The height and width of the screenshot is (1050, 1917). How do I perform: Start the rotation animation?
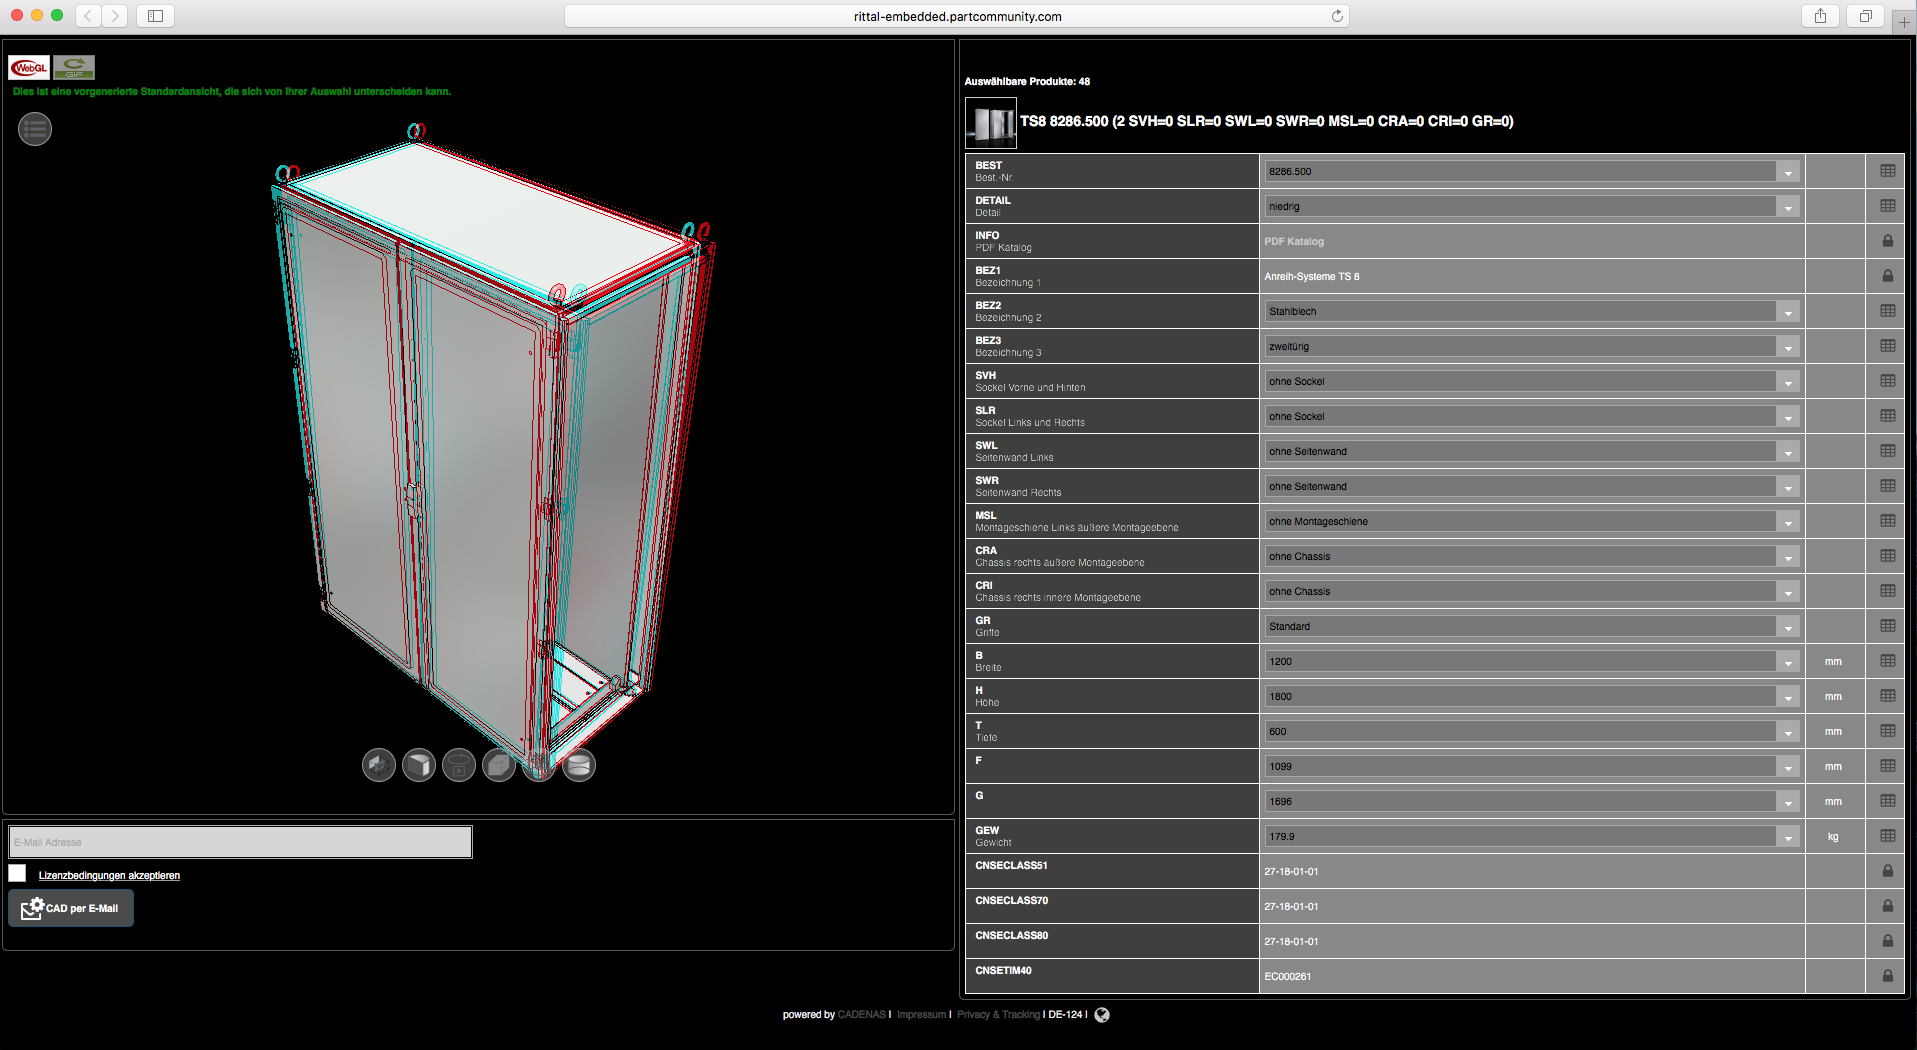(459, 765)
